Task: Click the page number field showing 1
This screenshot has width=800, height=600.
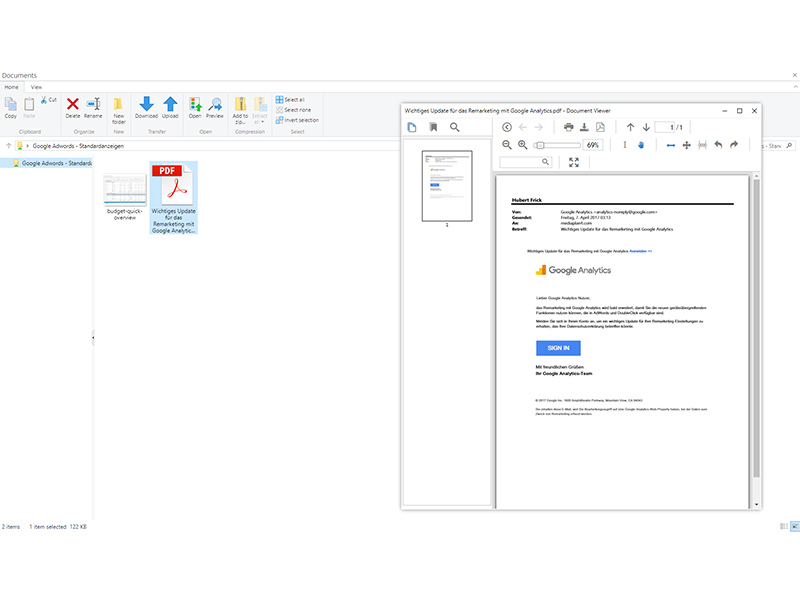Action: pyautogui.click(x=665, y=128)
